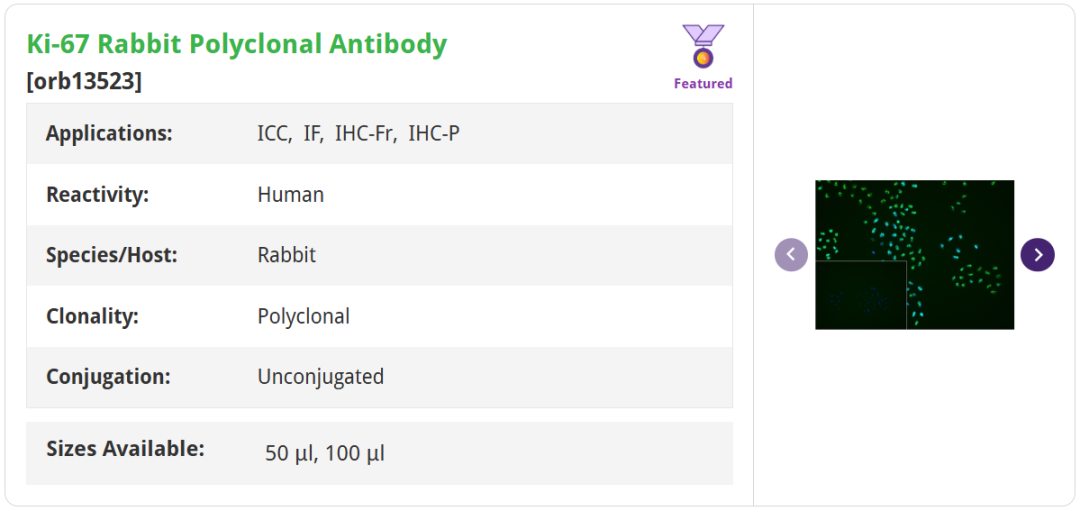Screen dimensions: 1080x511
Task: Click the purple Featured label text
Action: (703, 84)
